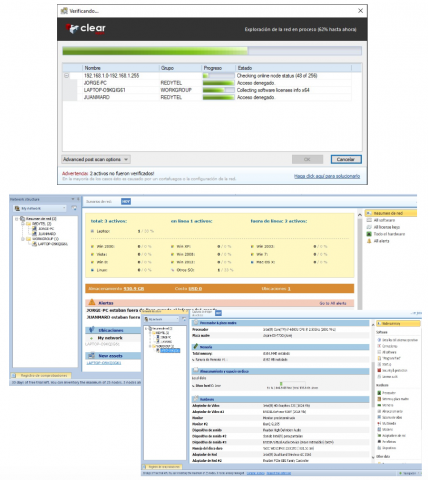Open LAPTOP-O9KQIG61 link under New assets
Image resolution: width=428 pixels, height=480 pixels.
coord(104,363)
